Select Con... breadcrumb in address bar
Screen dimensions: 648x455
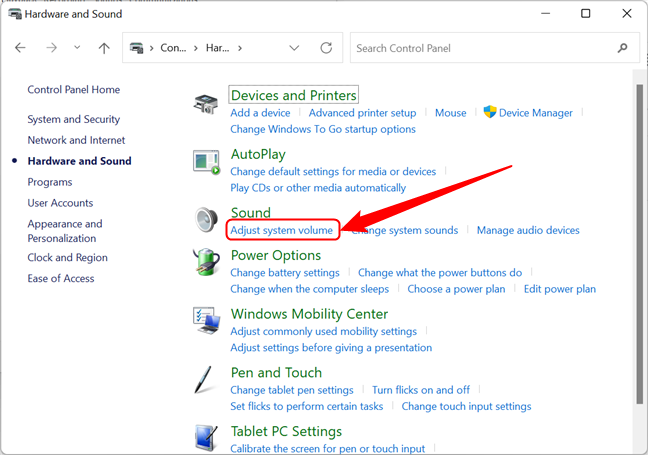[x=173, y=48]
